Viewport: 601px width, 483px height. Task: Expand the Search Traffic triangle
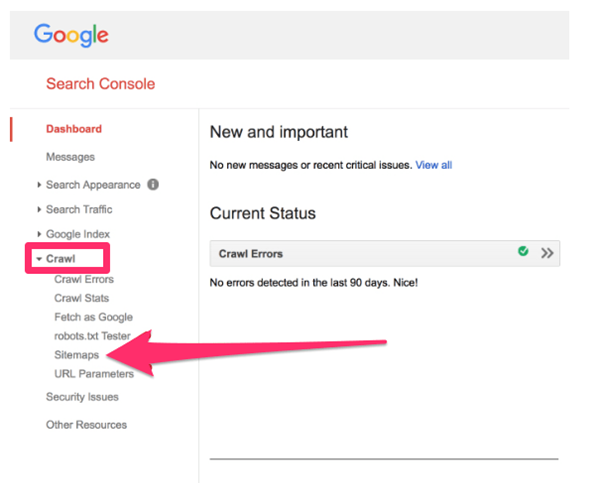pyautogui.click(x=39, y=209)
